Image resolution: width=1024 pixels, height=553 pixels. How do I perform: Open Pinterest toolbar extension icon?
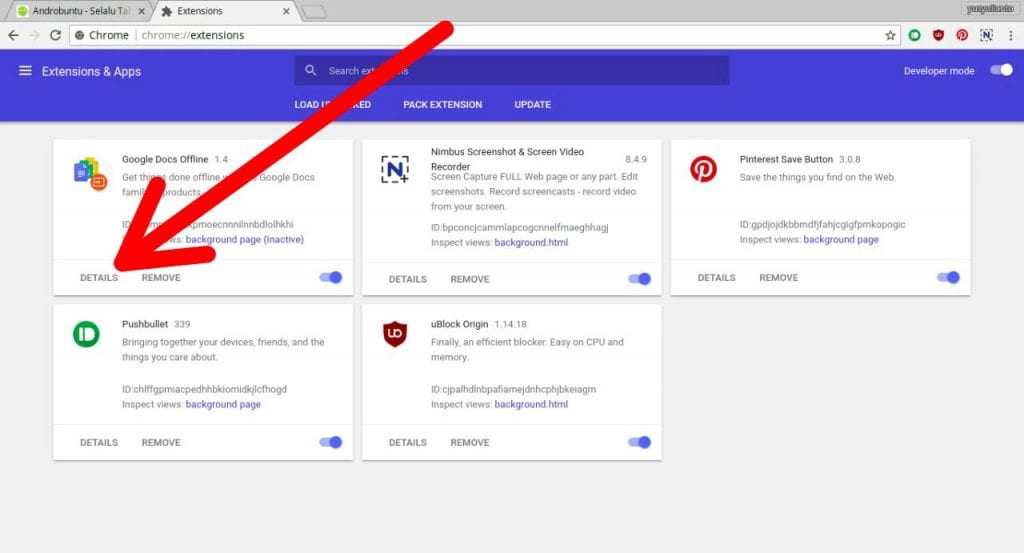962,35
